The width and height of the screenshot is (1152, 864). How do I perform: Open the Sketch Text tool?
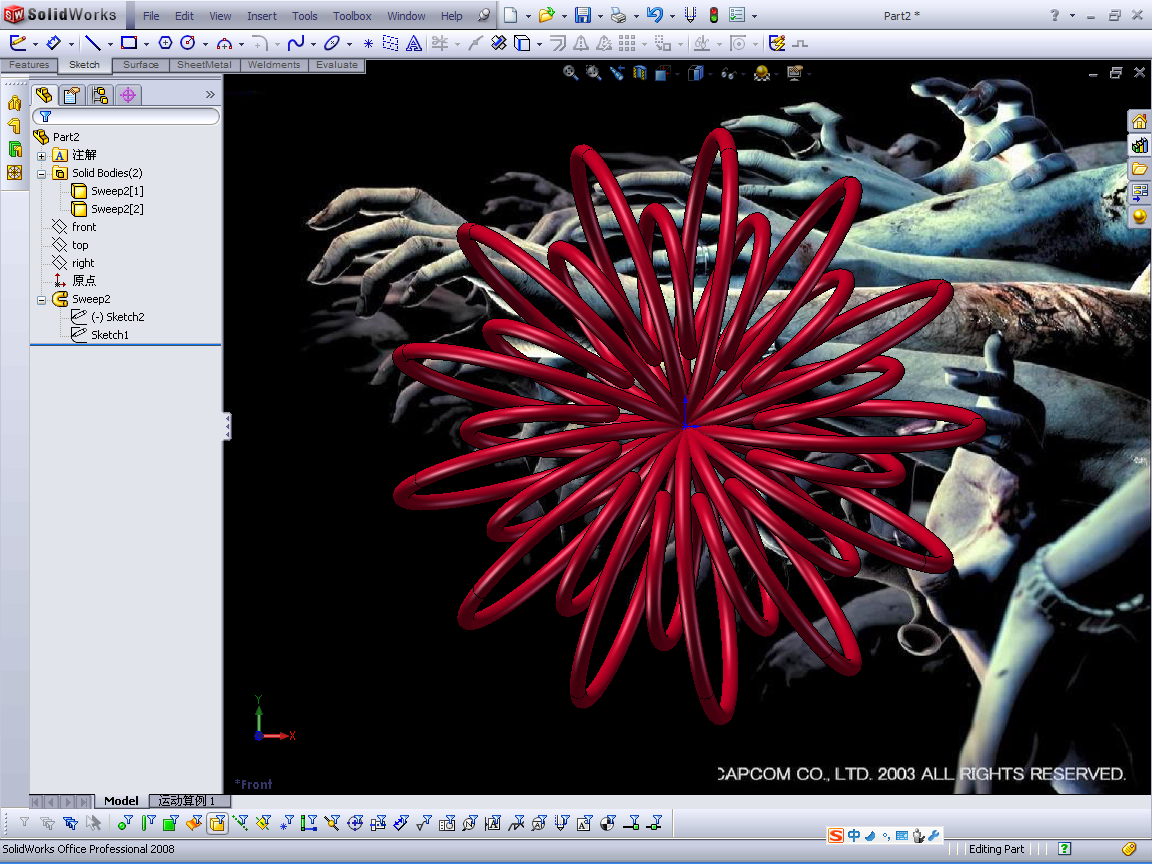pyautogui.click(x=413, y=43)
